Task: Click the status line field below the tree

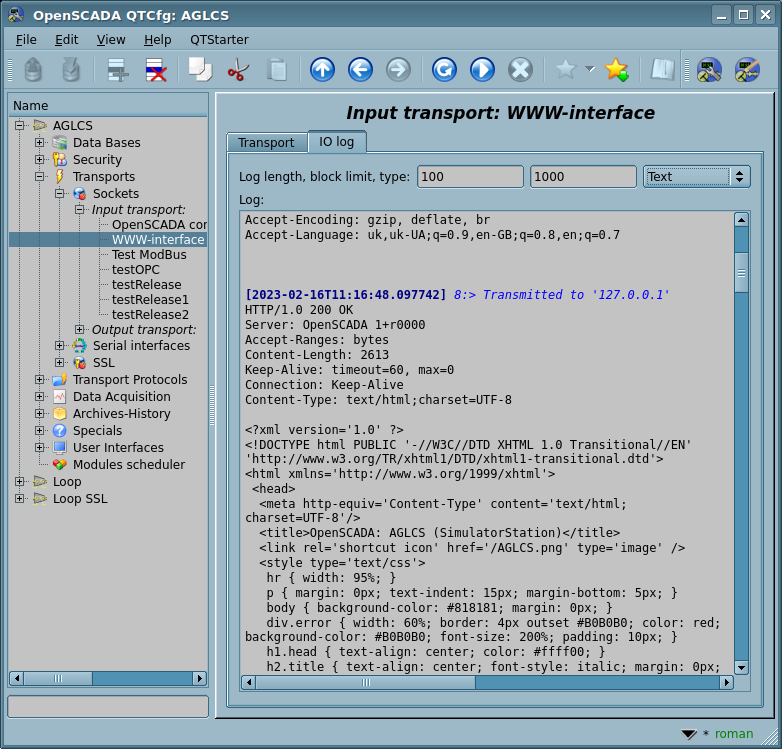Action: tap(108, 707)
